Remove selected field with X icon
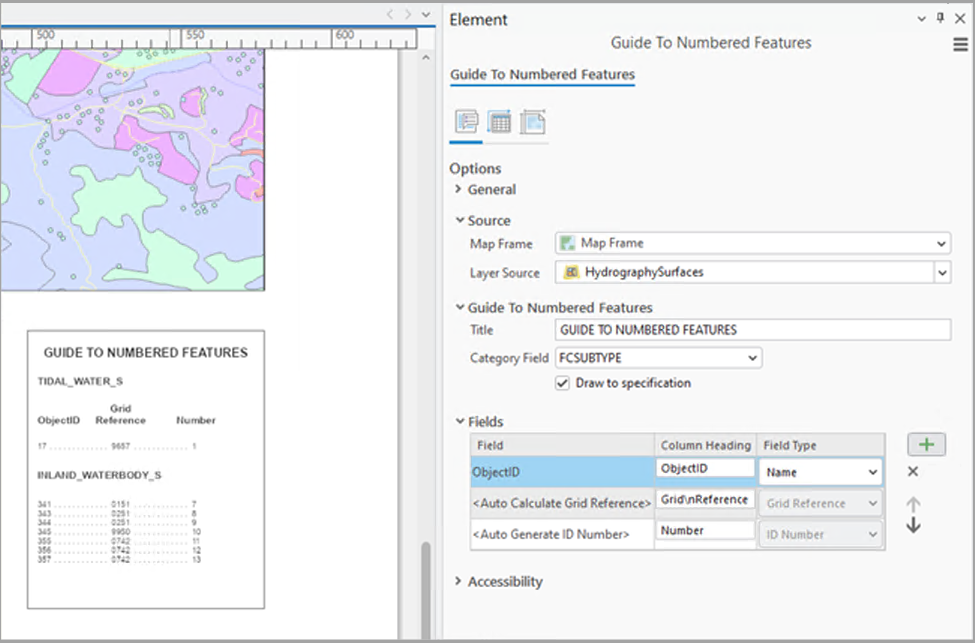Image resolution: width=975 pixels, height=643 pixels. click(x=913, y=471)
